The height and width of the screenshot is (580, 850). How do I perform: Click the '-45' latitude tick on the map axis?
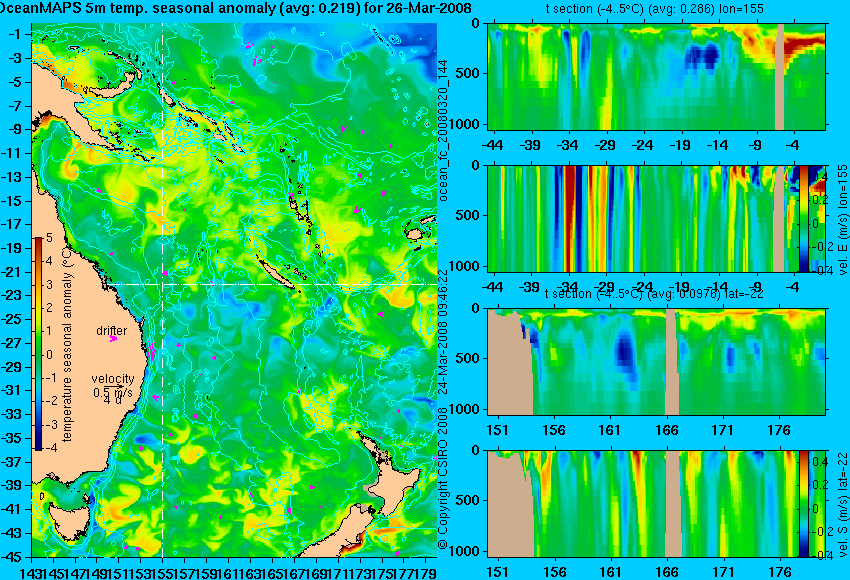tap(11, 557)
